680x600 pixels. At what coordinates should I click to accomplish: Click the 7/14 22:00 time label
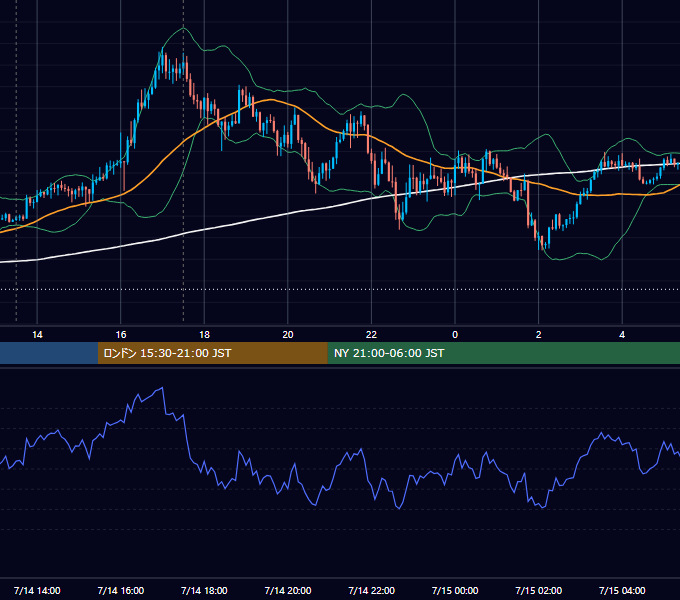pos(371,590)
